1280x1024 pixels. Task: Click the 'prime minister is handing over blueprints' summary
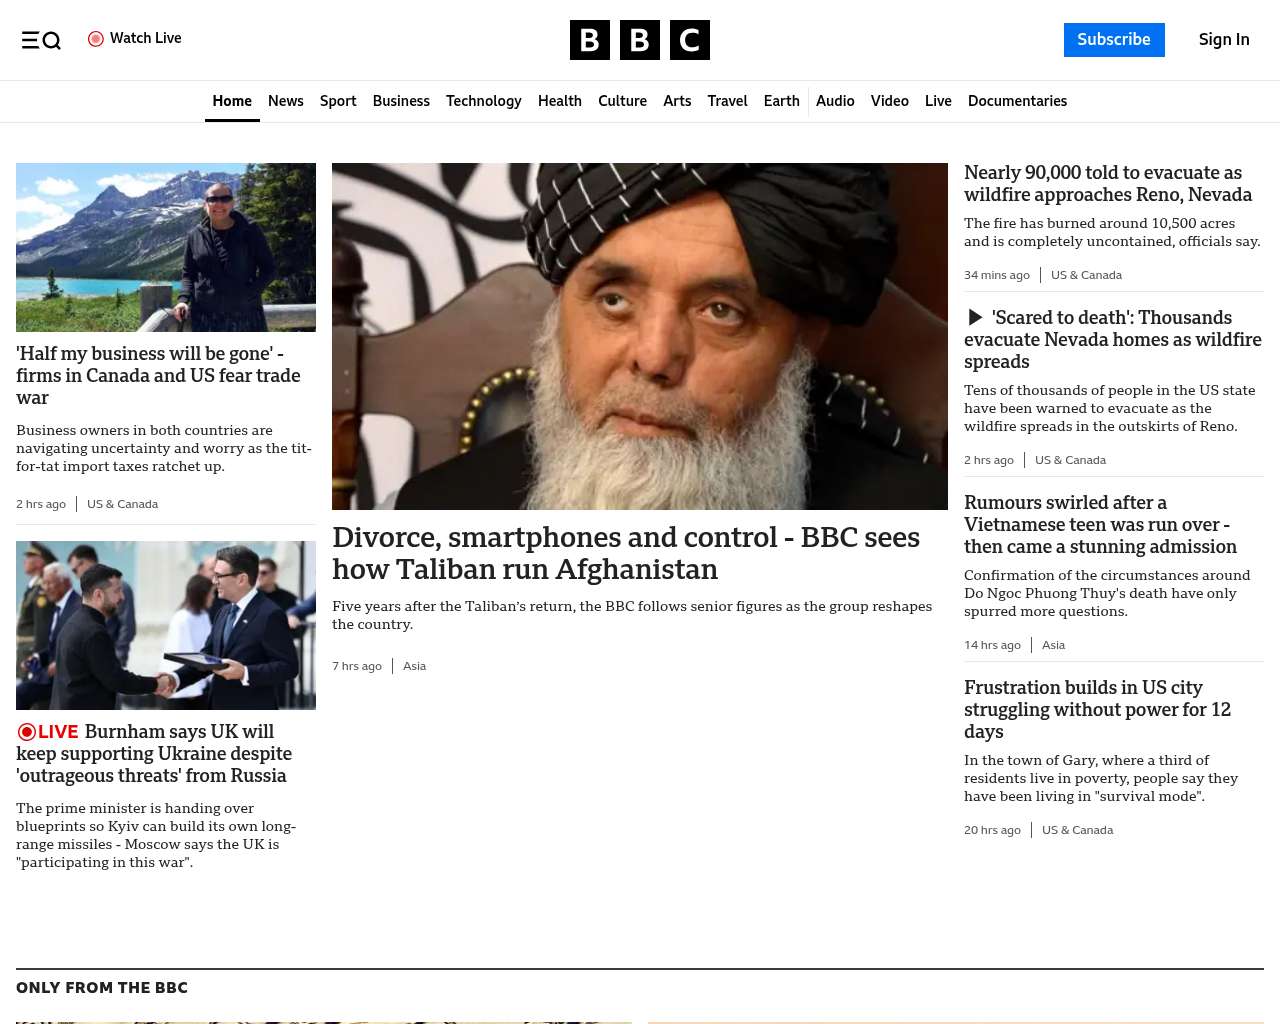[156, 835]
